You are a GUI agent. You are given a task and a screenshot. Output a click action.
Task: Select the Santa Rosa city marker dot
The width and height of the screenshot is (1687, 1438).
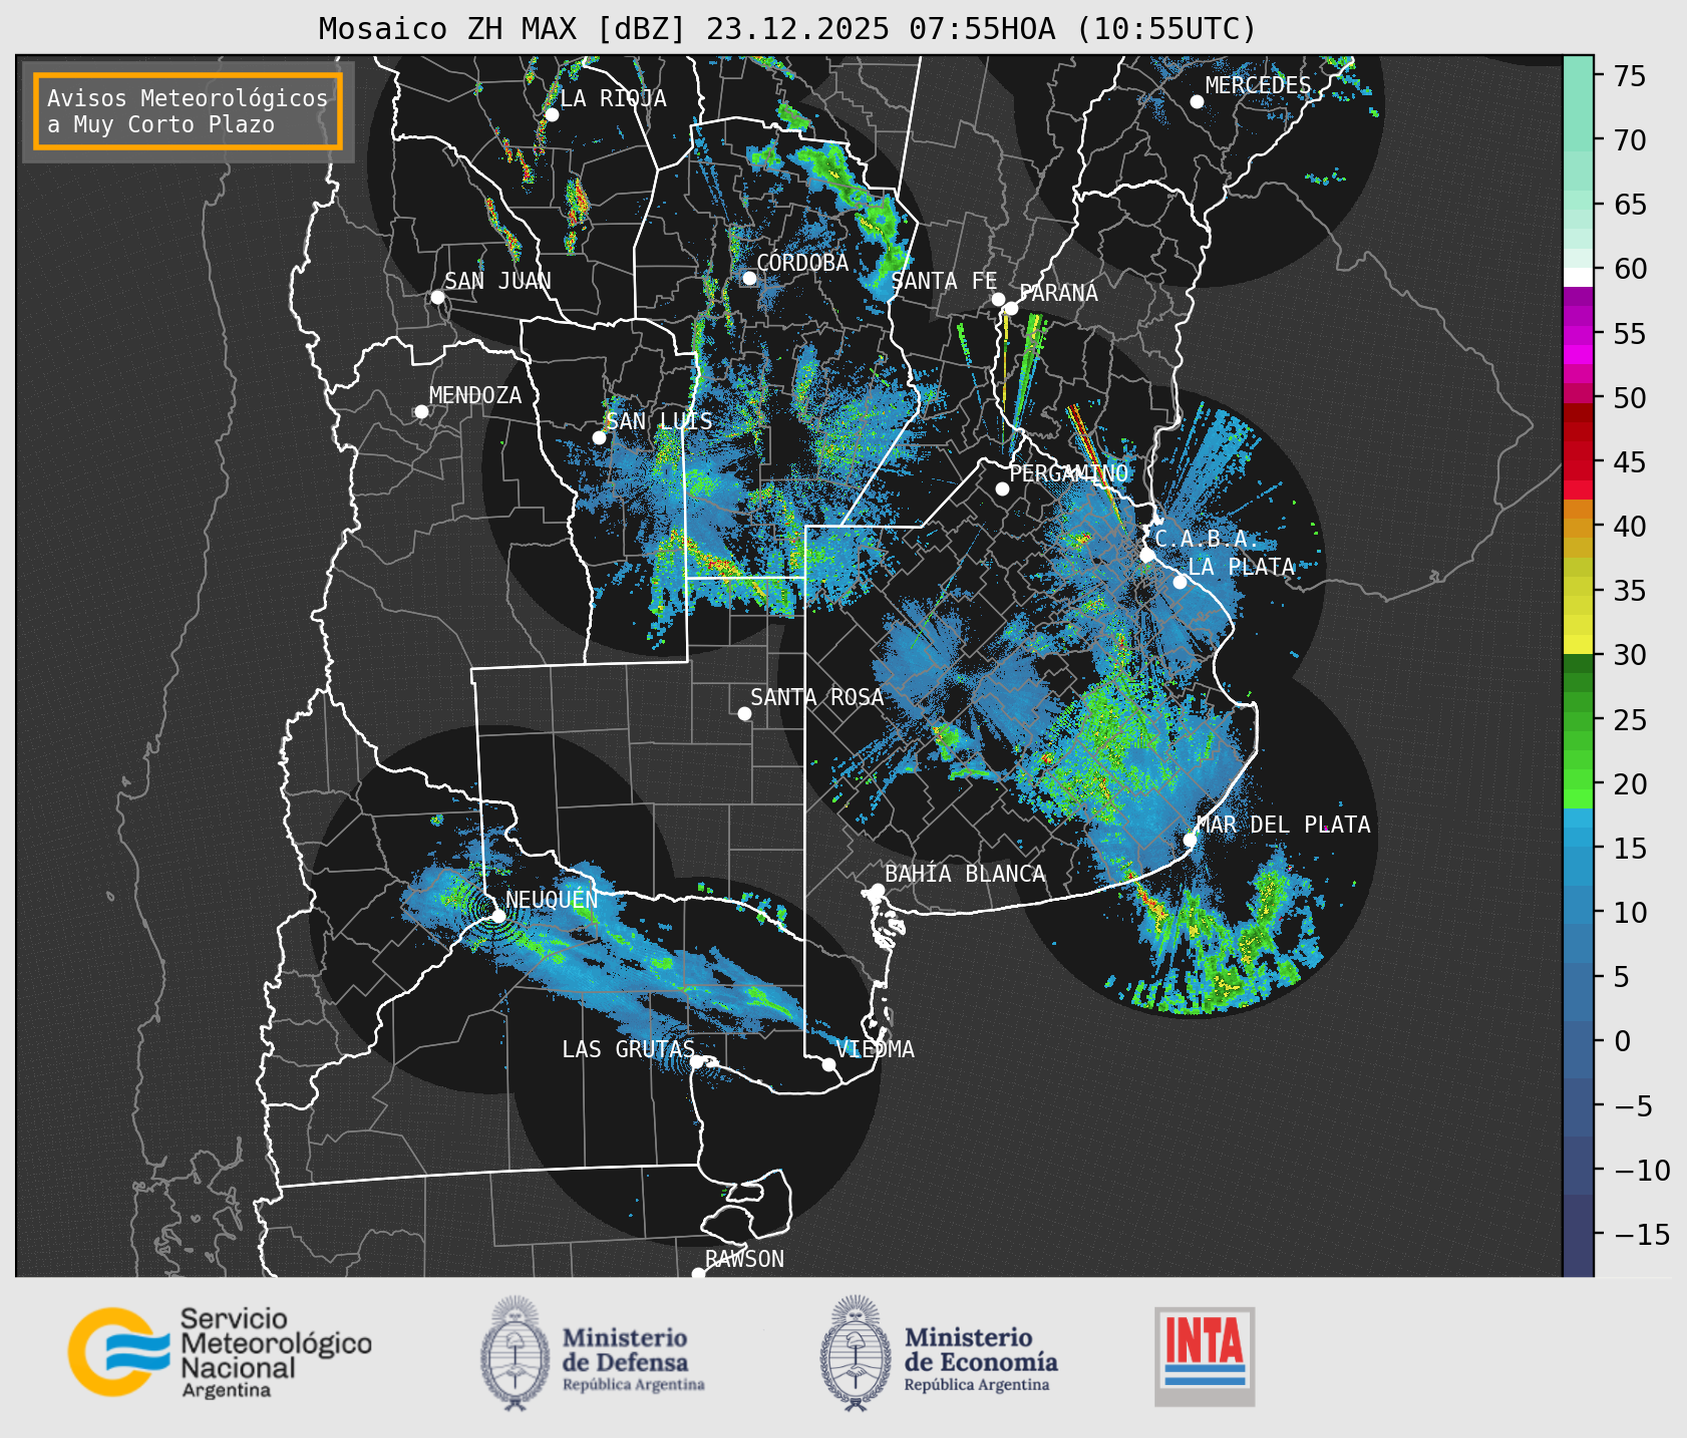(x=744, y=713)
